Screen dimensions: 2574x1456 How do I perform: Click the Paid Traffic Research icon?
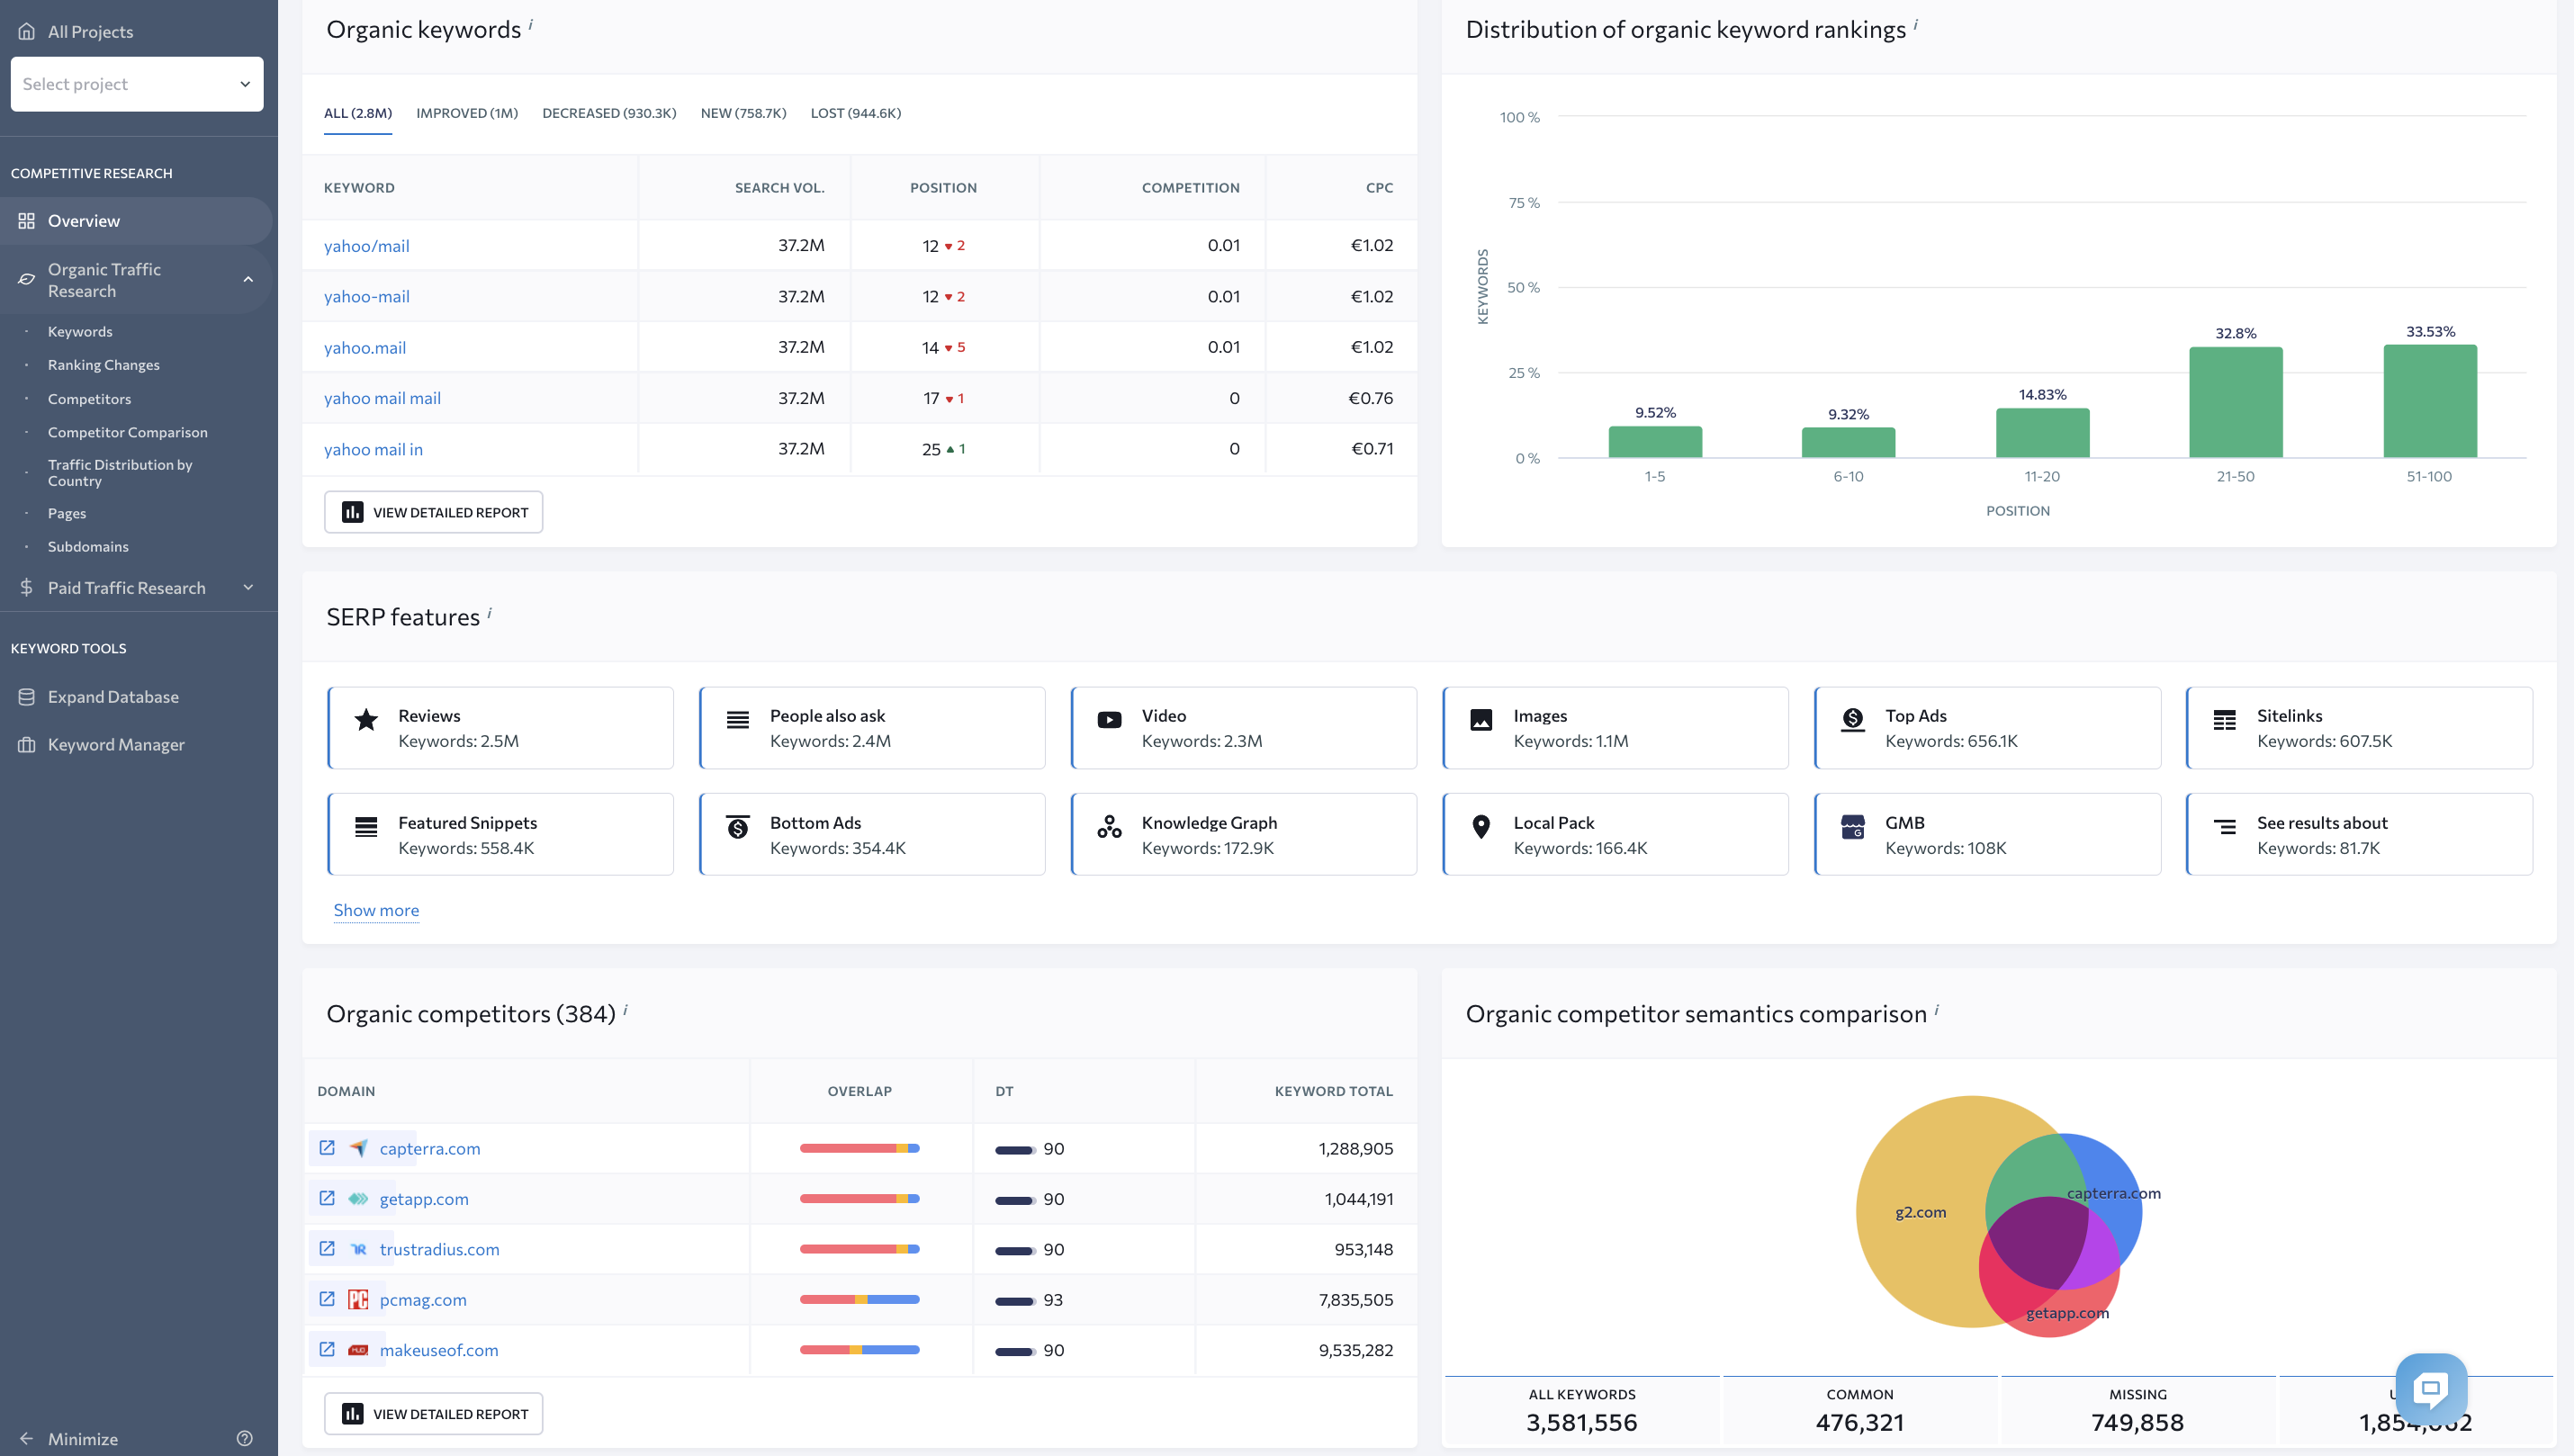(25, 587)
